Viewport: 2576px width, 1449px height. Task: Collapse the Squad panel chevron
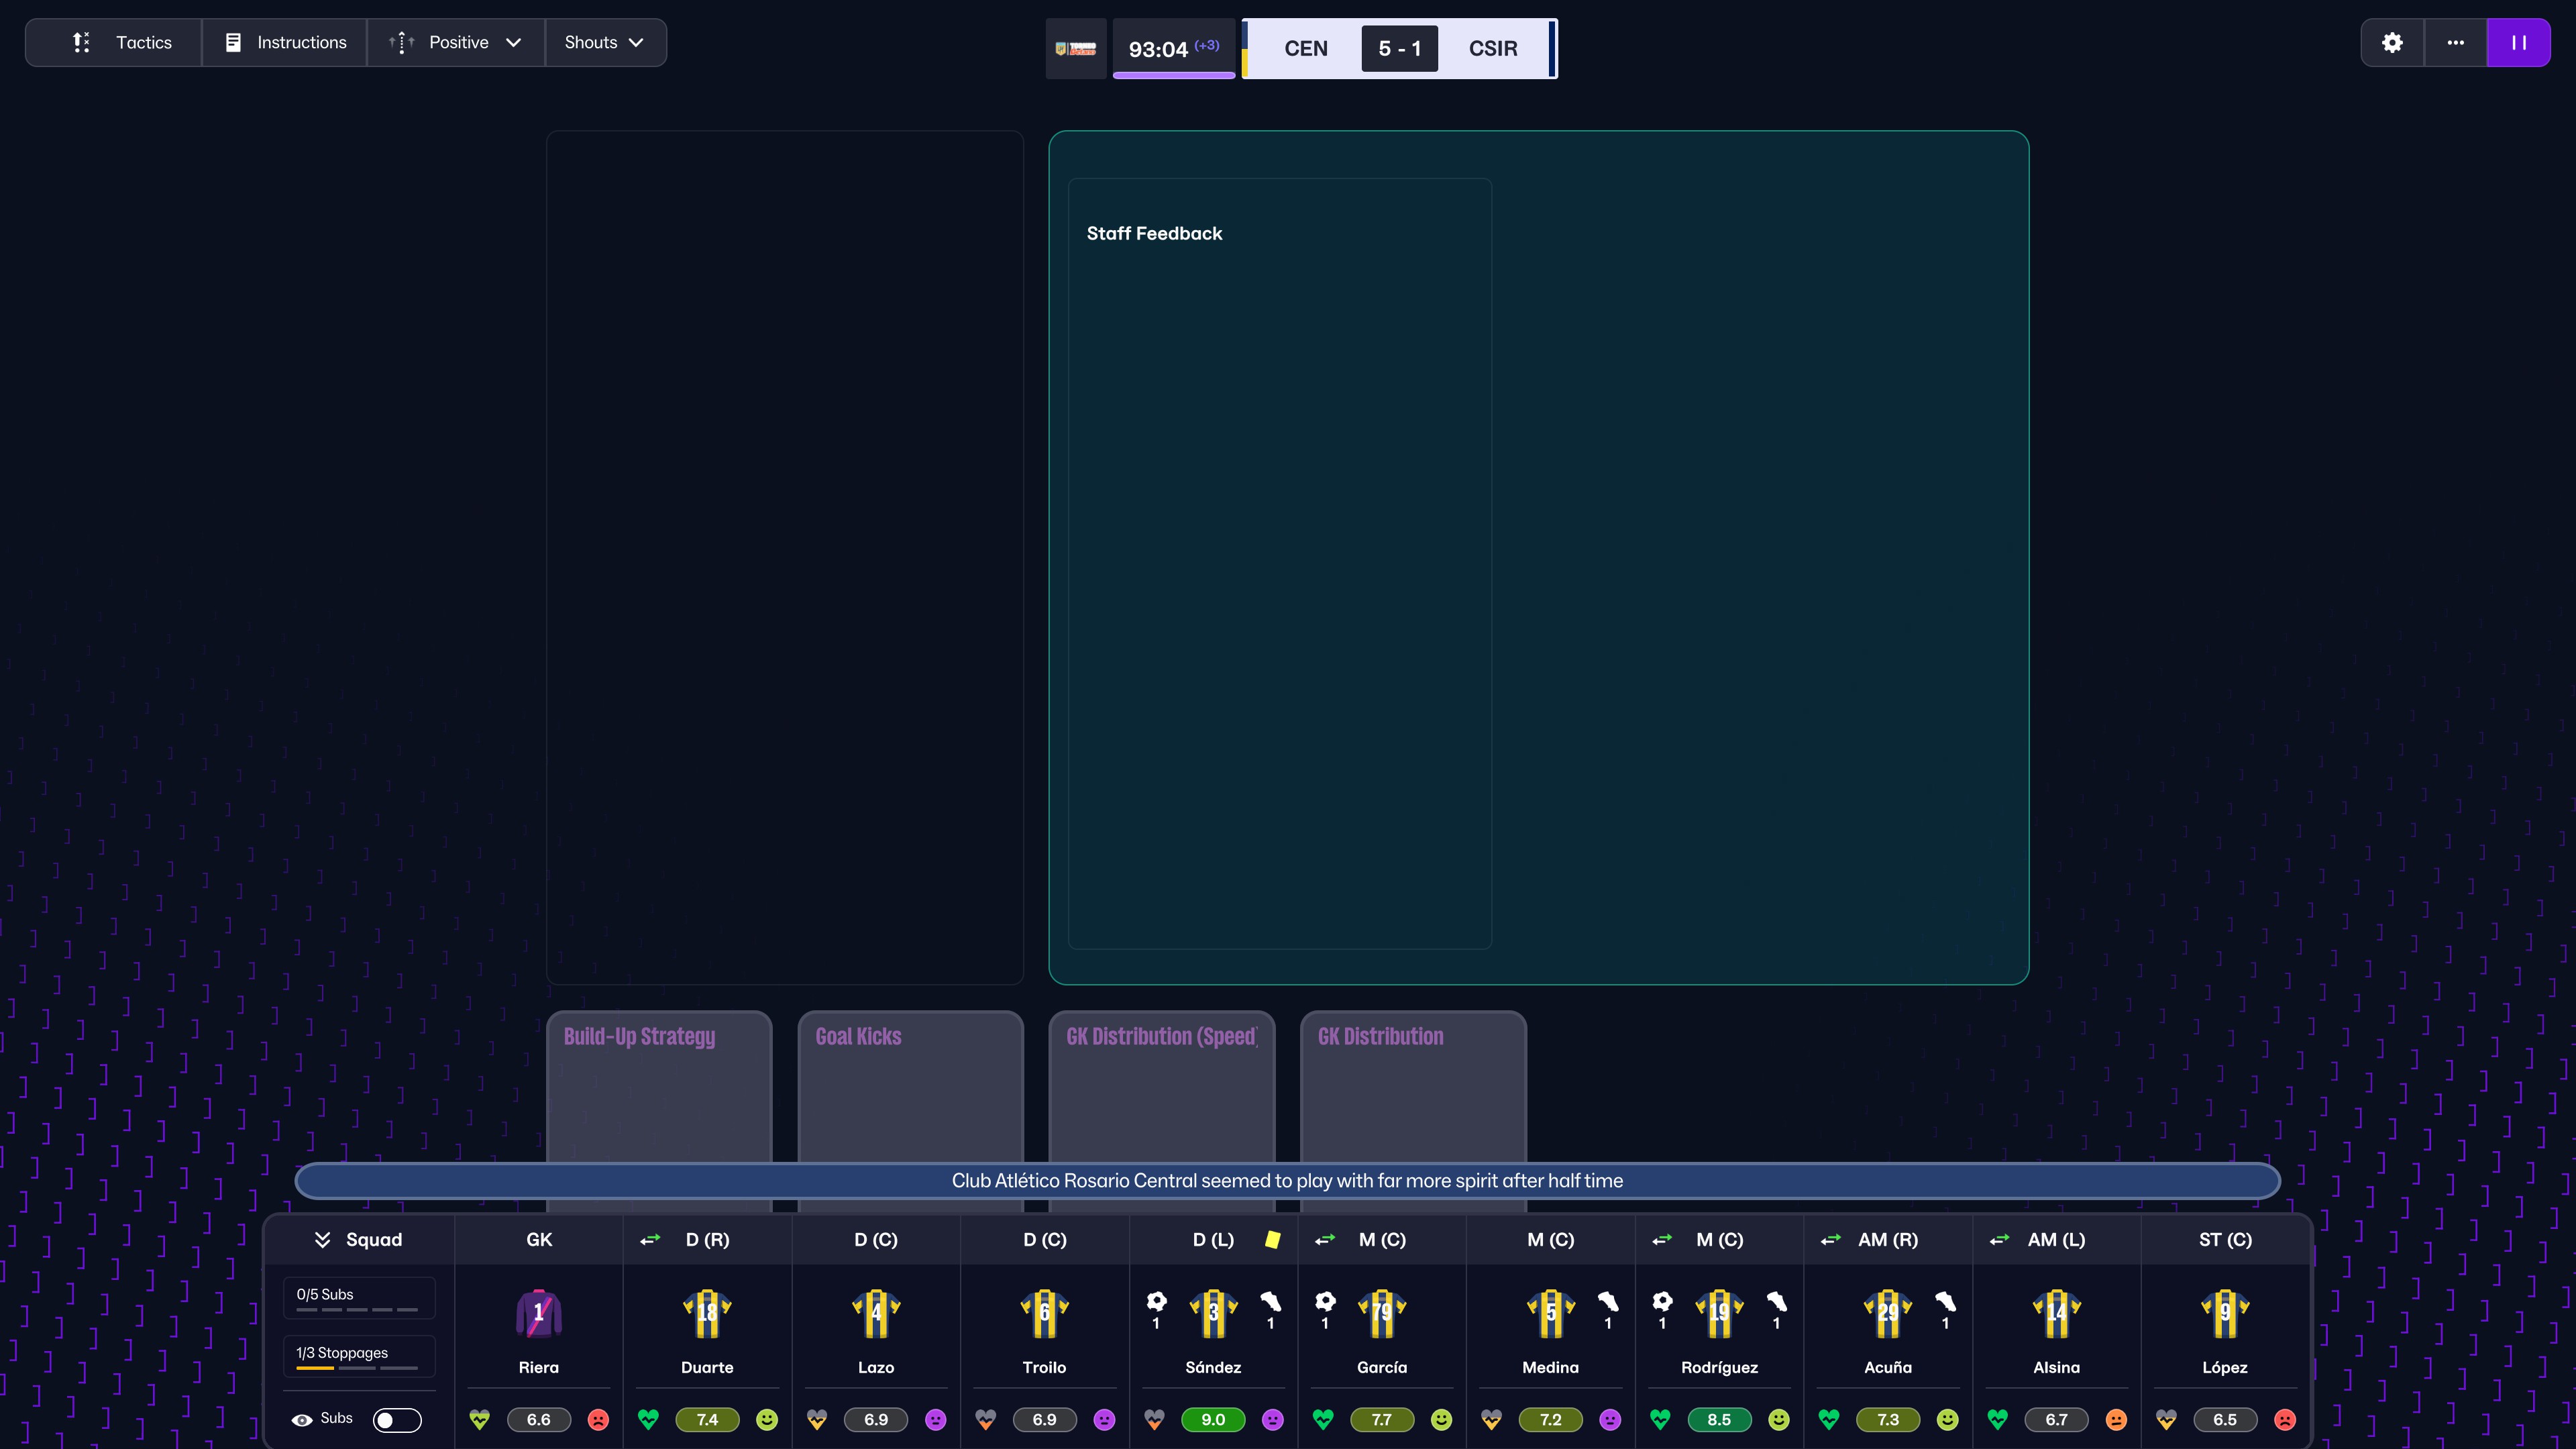pos(322,1240)
